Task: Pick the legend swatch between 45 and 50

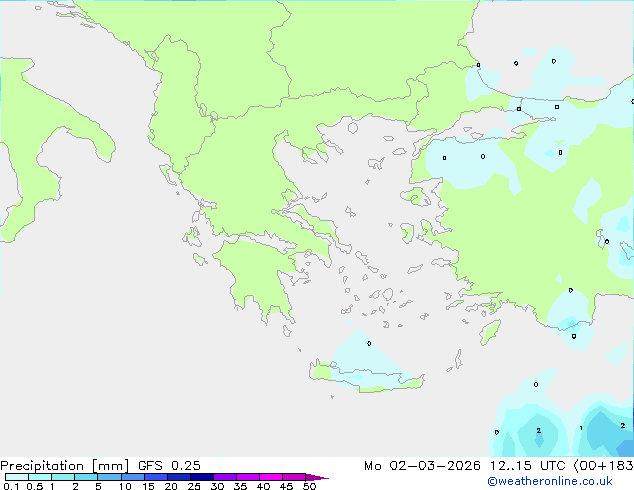Action: point(294,477)
